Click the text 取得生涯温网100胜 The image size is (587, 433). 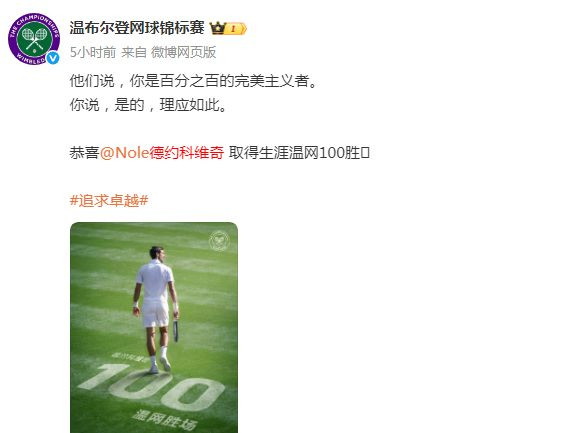(x=295, y=153)
